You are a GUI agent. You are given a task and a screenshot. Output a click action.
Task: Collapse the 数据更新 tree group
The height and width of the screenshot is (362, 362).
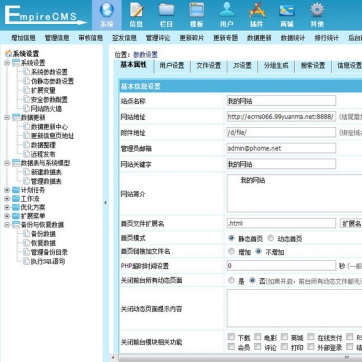7,117
